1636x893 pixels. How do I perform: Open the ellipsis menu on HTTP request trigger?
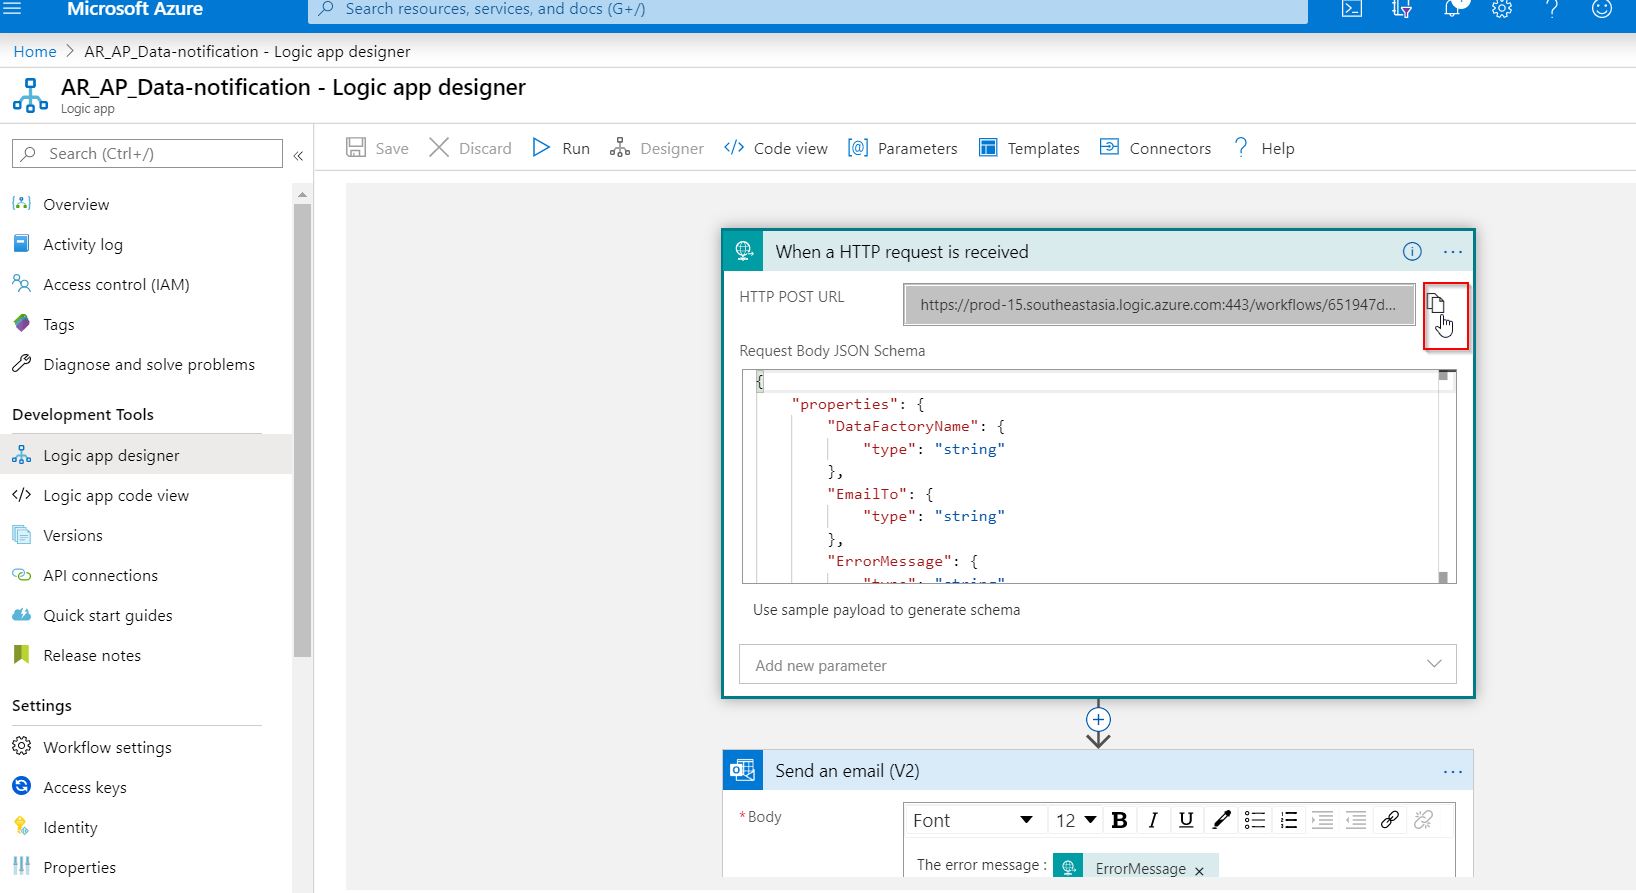pyautogui.click(x=1453, y=252)
